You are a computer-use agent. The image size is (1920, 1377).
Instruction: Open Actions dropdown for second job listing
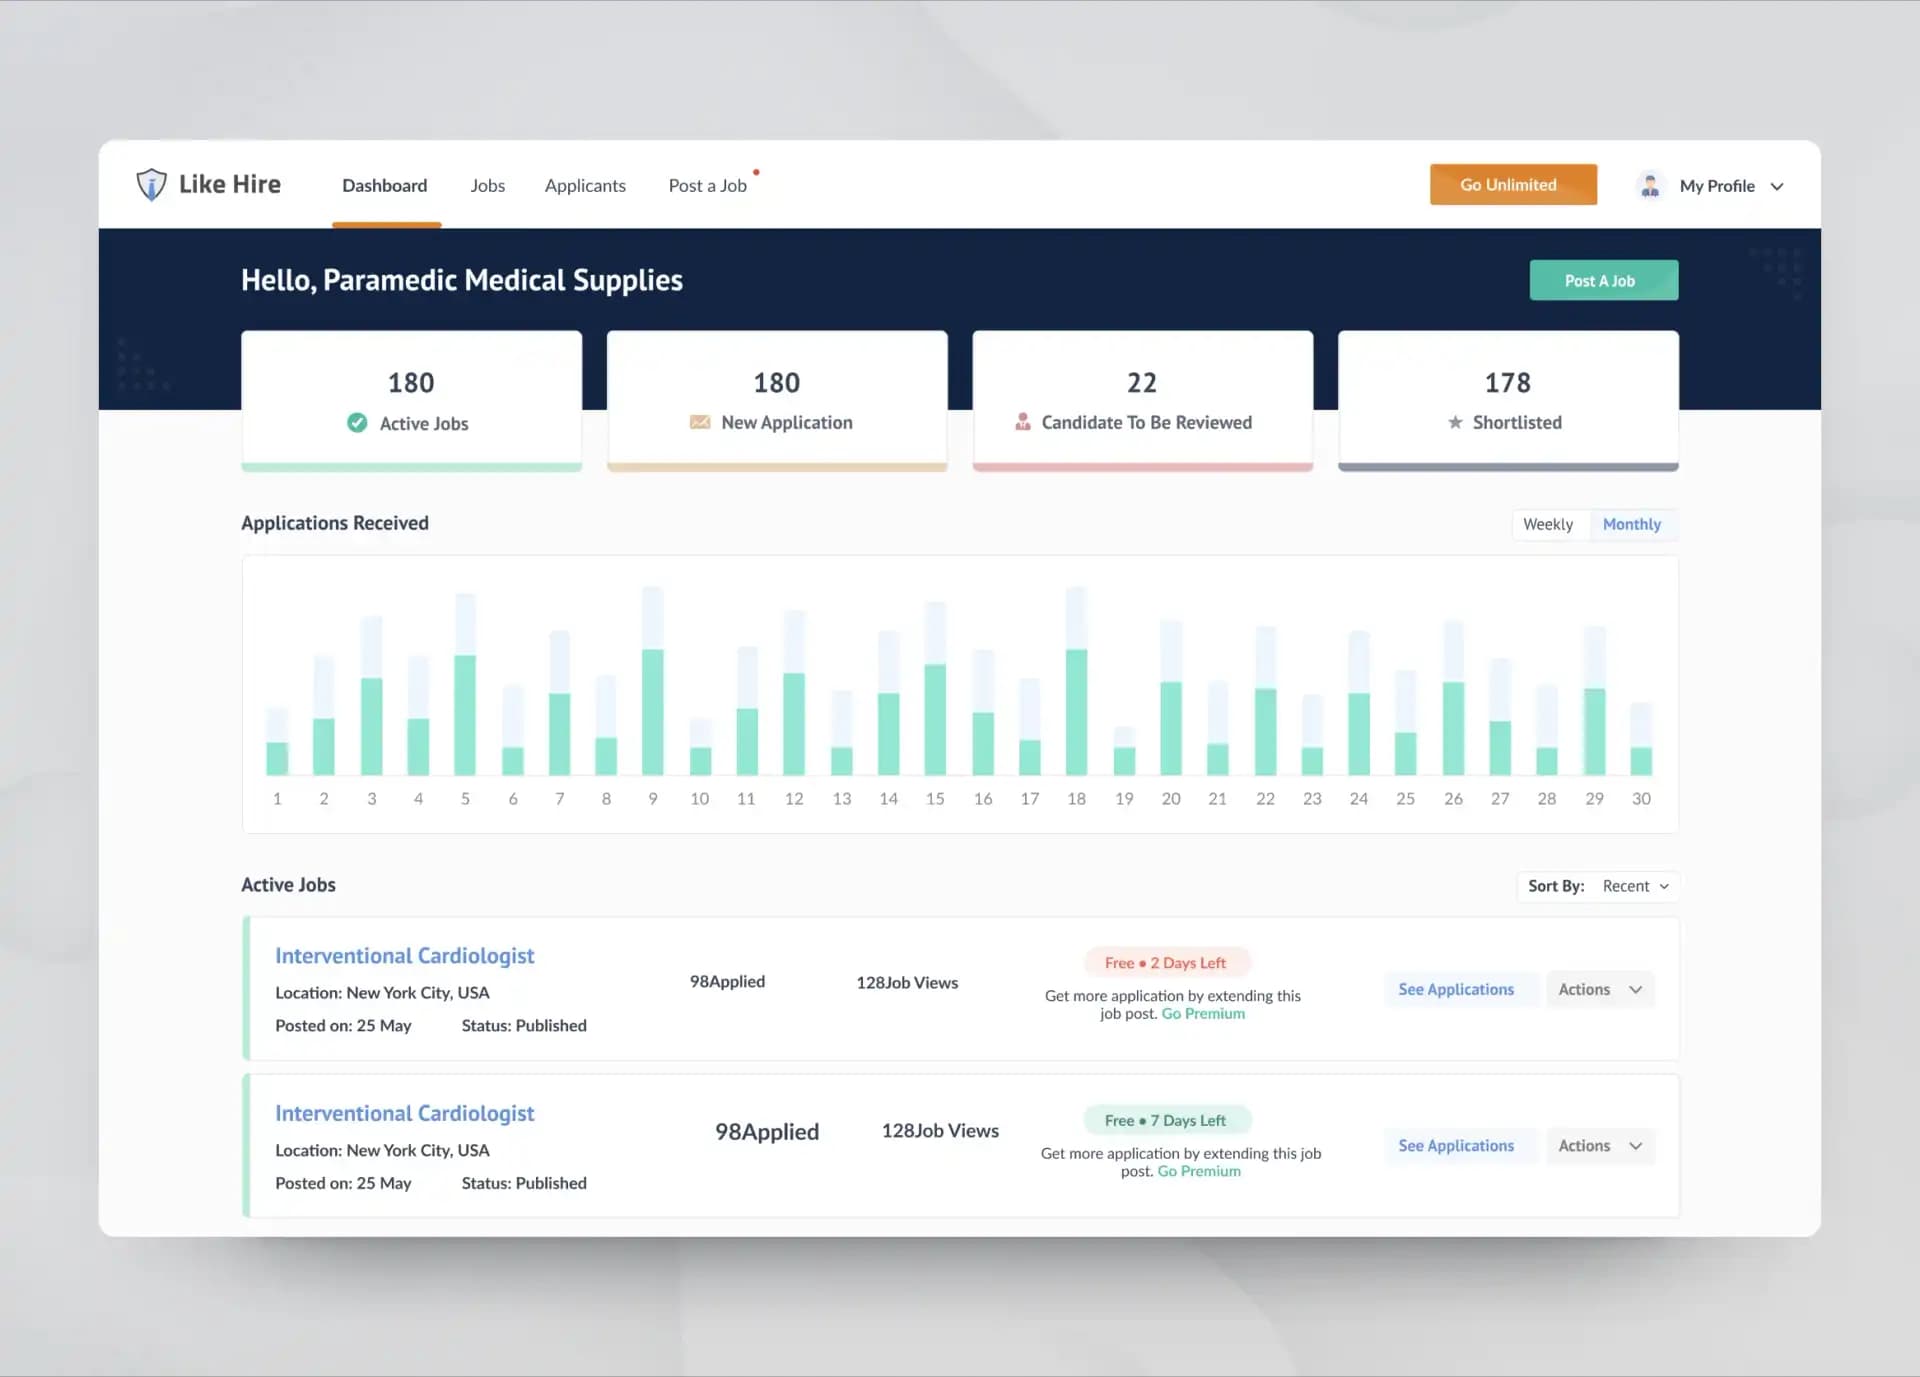tap(1599, 1146)
